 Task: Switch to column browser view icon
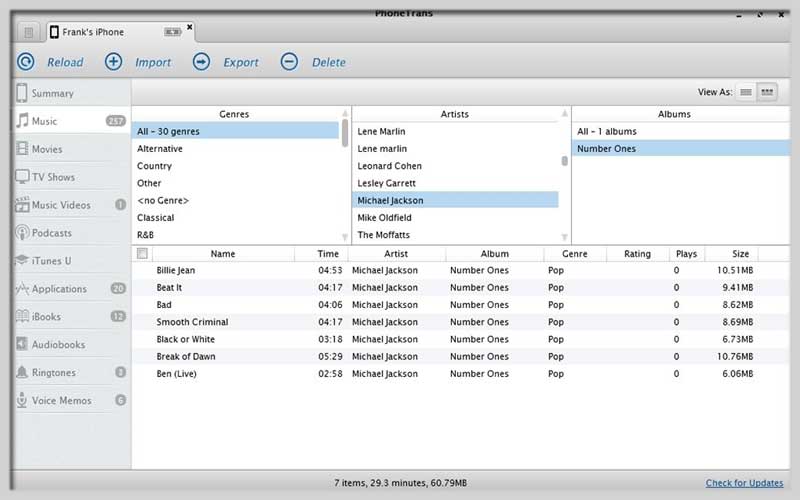[x=767, y=92]
